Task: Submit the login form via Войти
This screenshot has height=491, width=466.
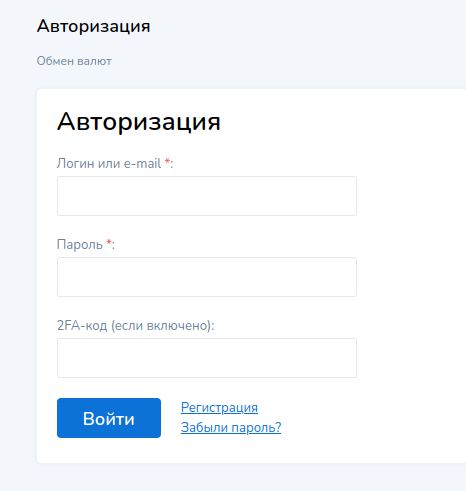Action: click(109, 418)
